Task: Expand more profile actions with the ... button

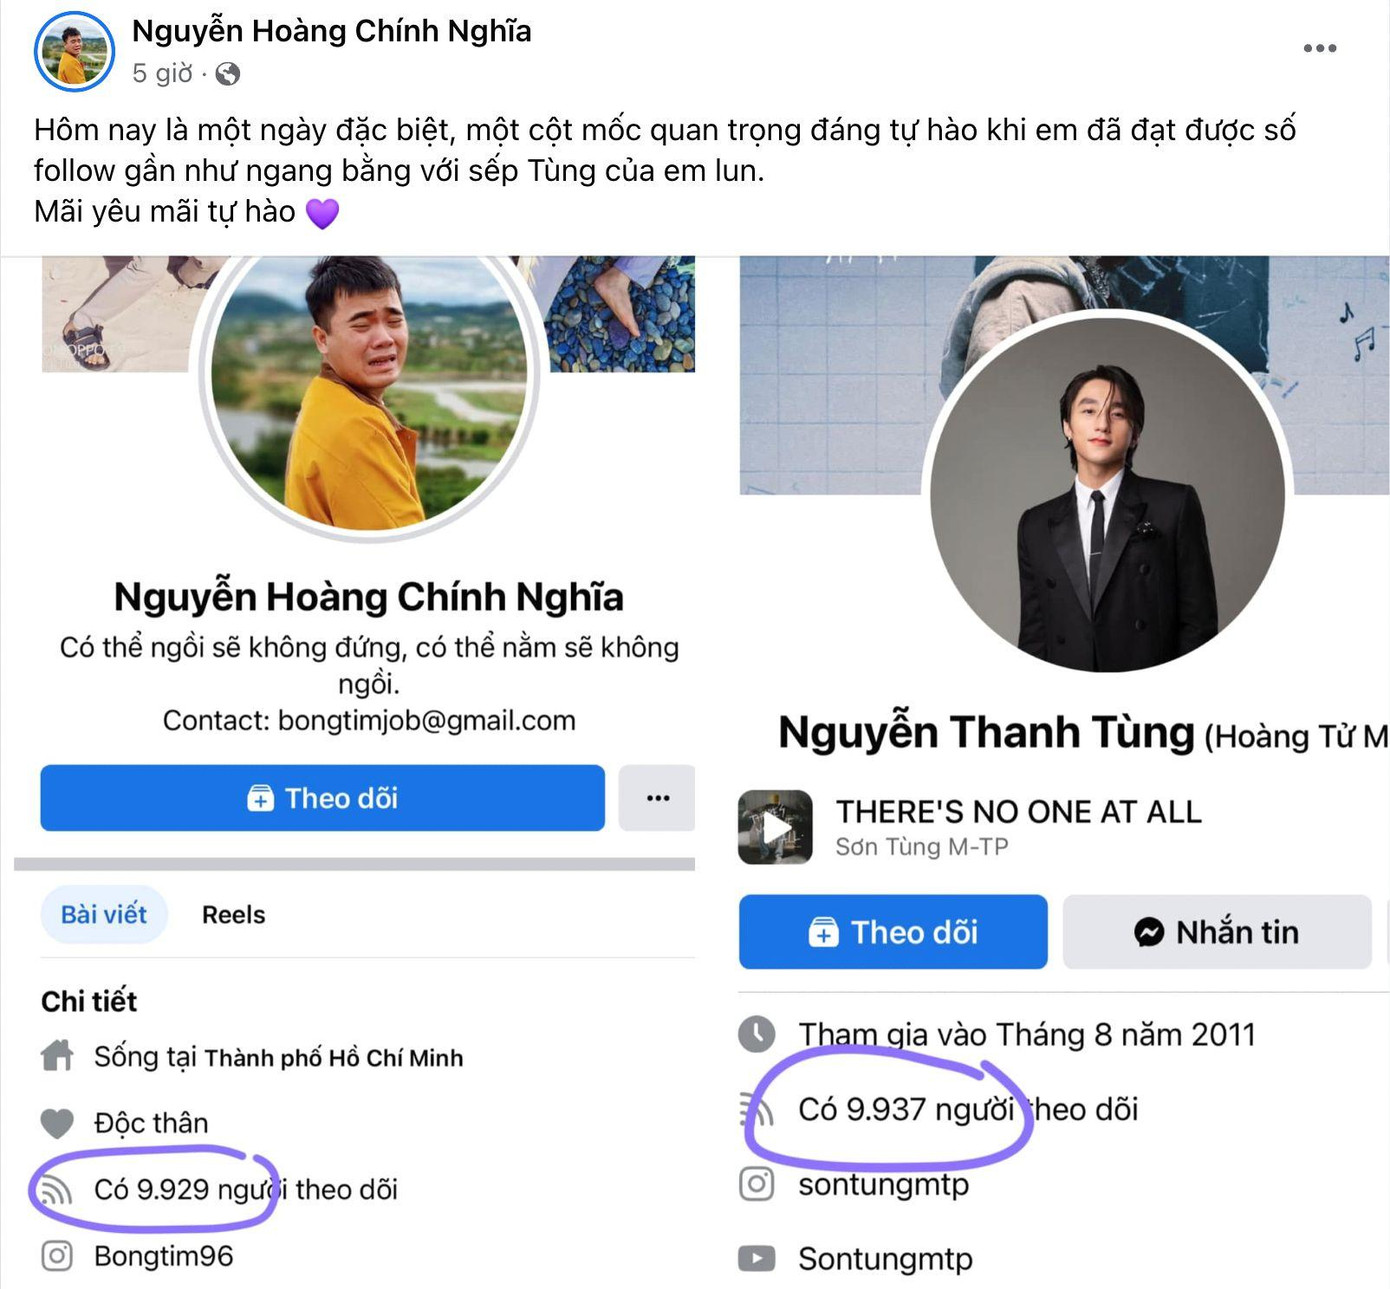Action: (657, 797)
